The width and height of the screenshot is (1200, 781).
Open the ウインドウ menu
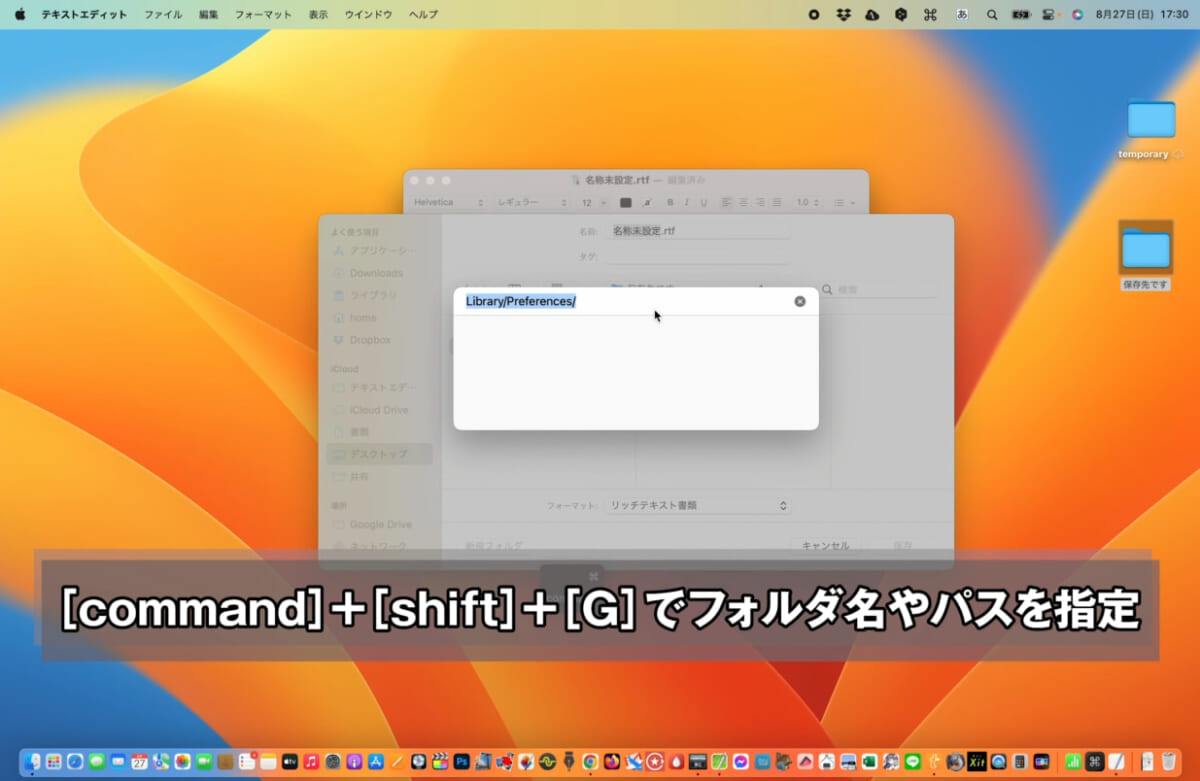(368, 15)
